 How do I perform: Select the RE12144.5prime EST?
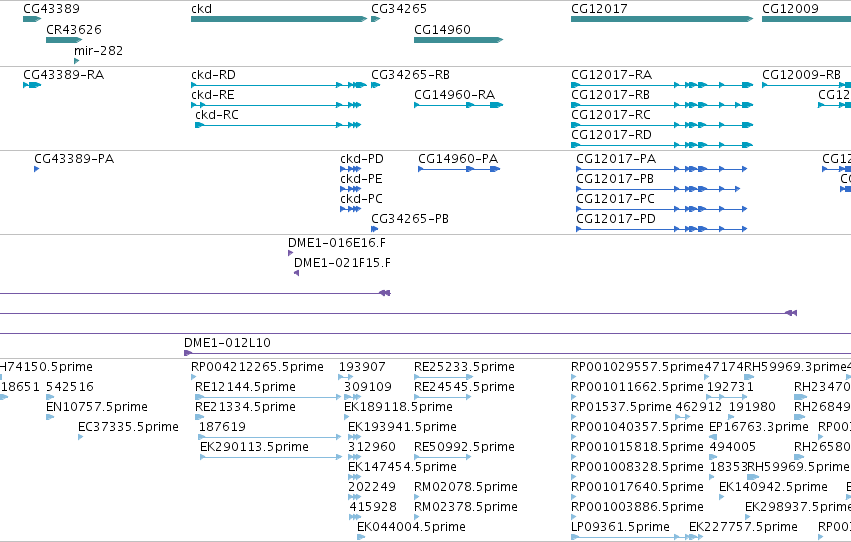click(x=268, y=397)
